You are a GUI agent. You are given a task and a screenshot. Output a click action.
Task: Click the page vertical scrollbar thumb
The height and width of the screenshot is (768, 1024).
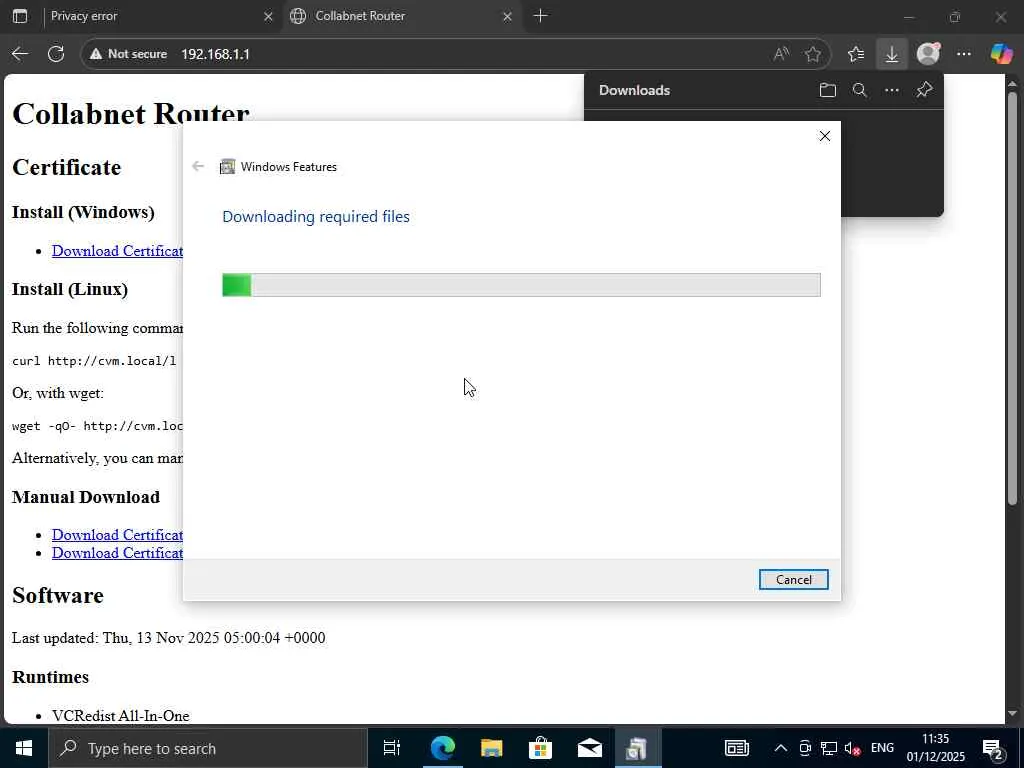[1012, 298]
